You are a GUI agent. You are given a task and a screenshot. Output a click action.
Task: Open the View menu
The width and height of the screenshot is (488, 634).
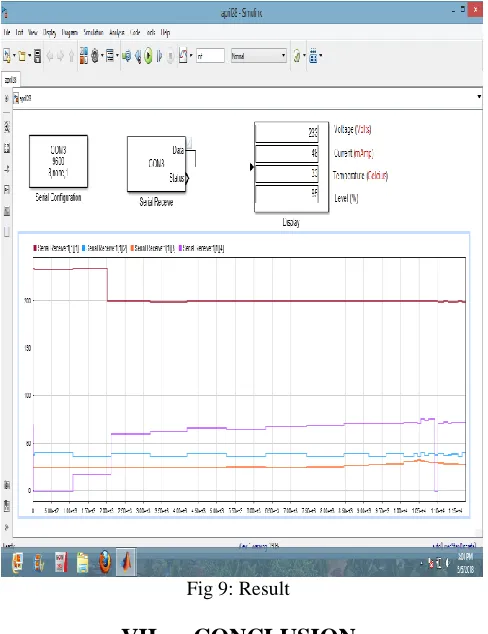click(32, 32)
